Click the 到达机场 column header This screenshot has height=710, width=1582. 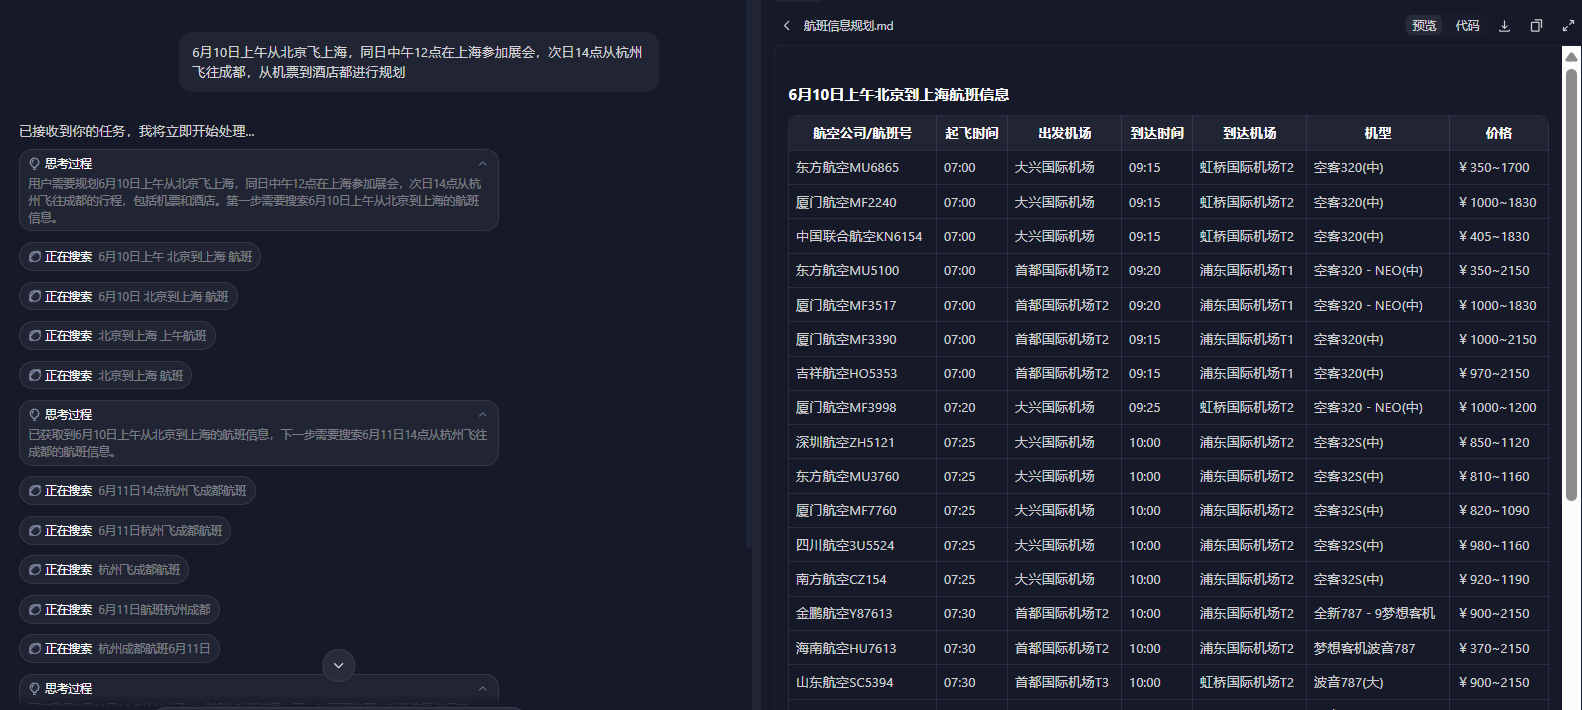(x=1249, y=133)
